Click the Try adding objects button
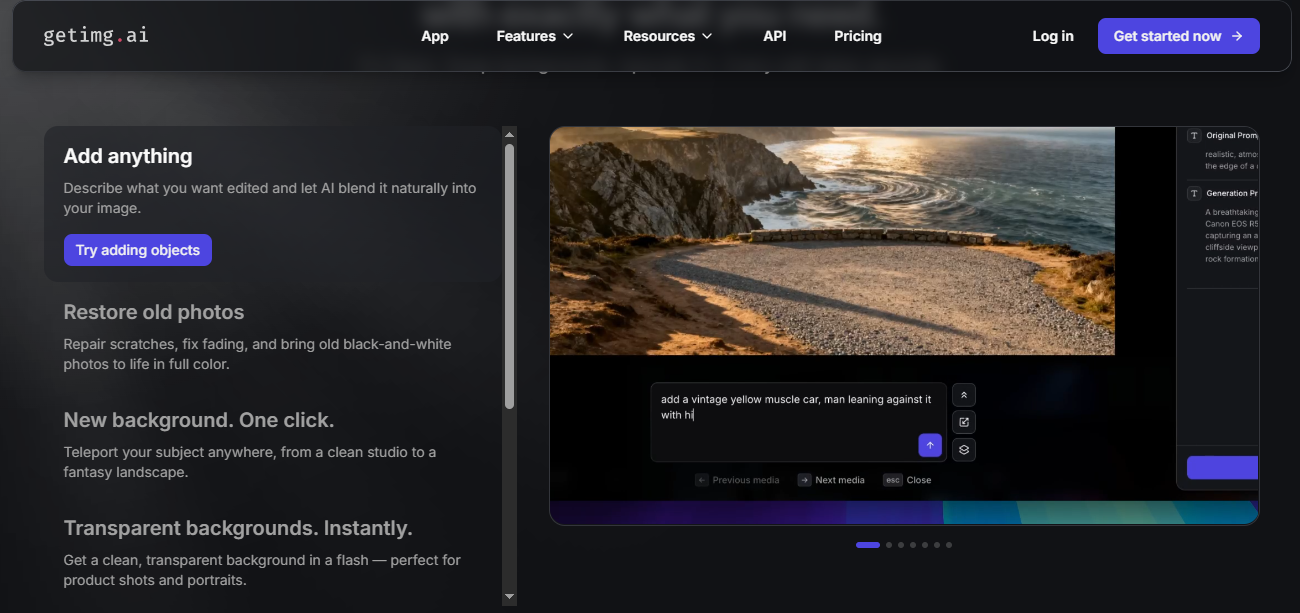Image resolution: width=1300 pixels, height=613 pixels. pyautogui.click(x=138, y=250)
